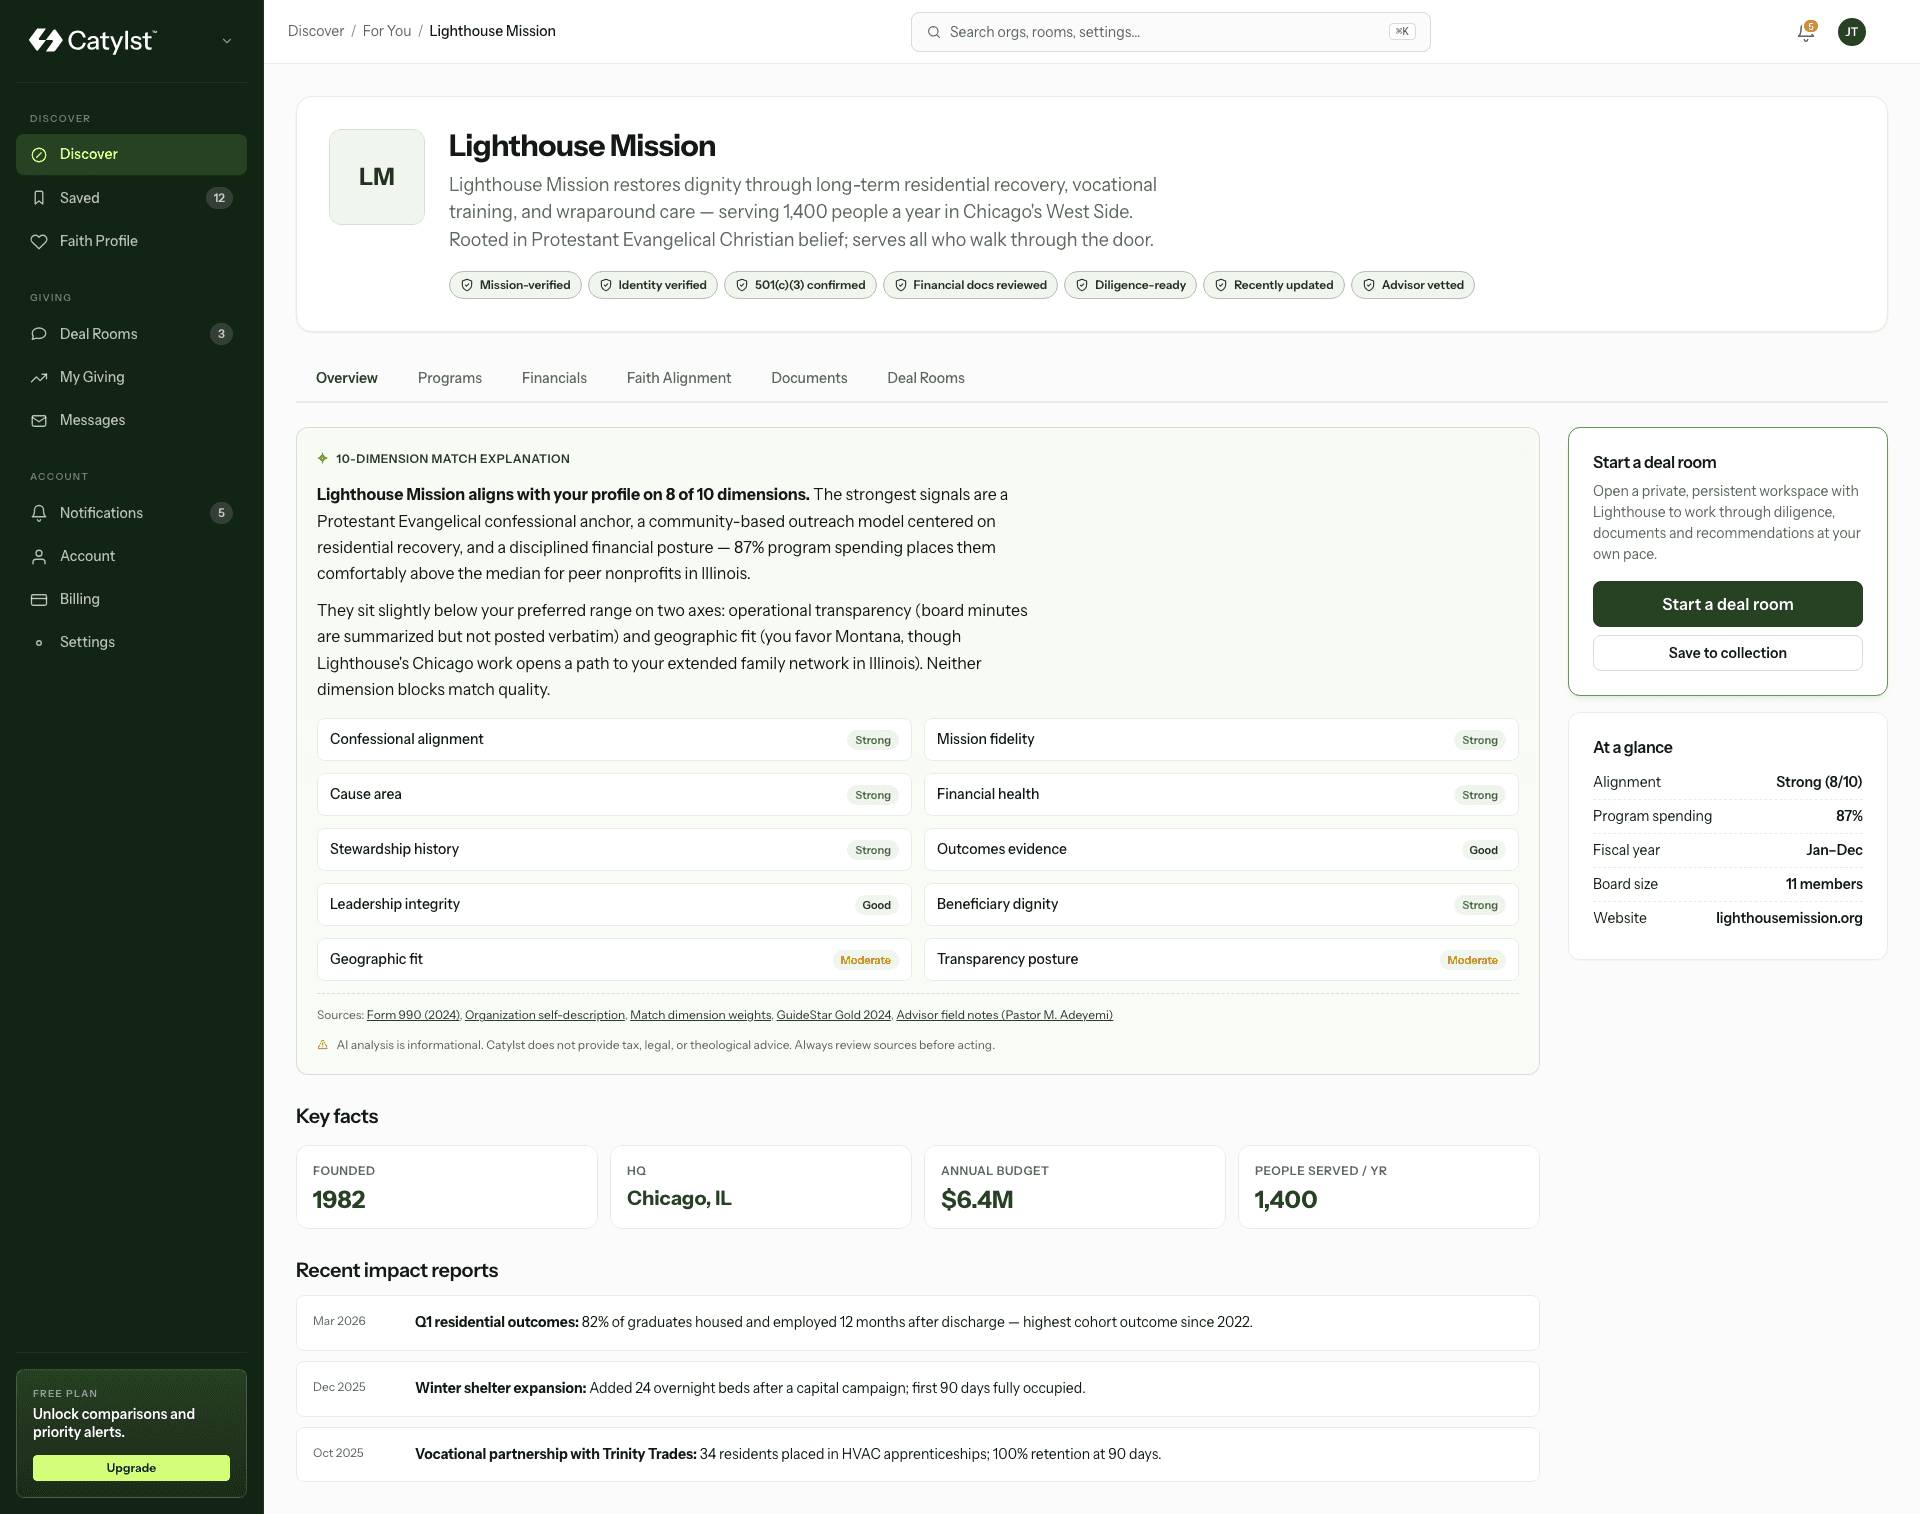Click the LM organization logo tile
Viewport: 1920px width, 1514px height.
(x=377, y=177)
